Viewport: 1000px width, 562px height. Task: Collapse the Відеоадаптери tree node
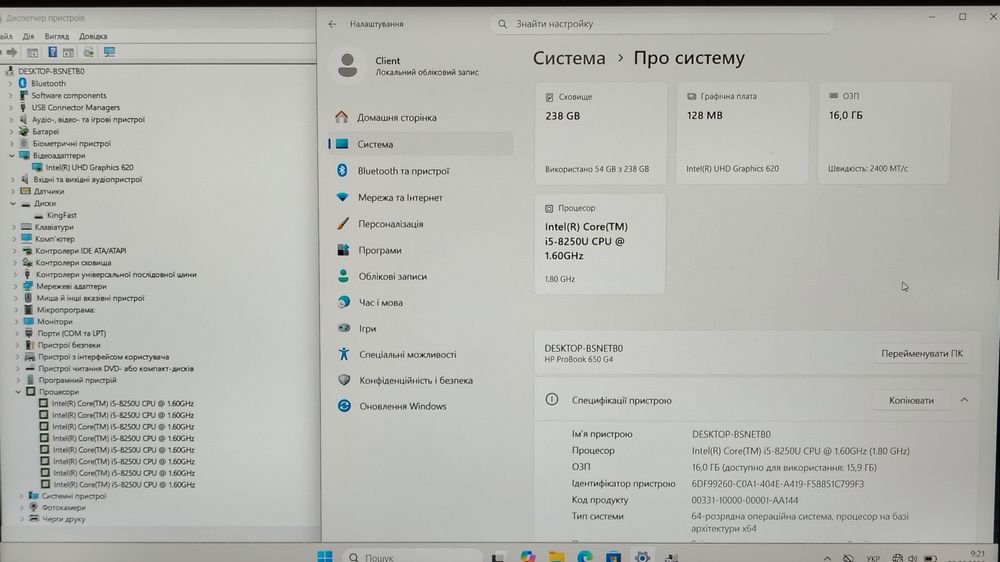tap(12, 156)
